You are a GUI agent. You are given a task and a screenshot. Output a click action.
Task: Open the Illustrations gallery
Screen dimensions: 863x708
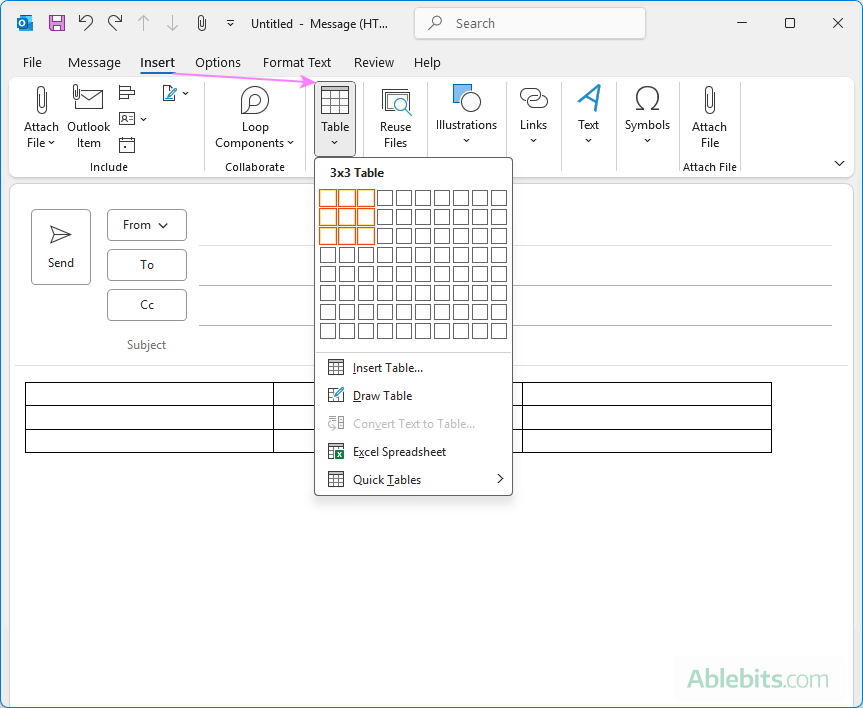pos(466,112)
